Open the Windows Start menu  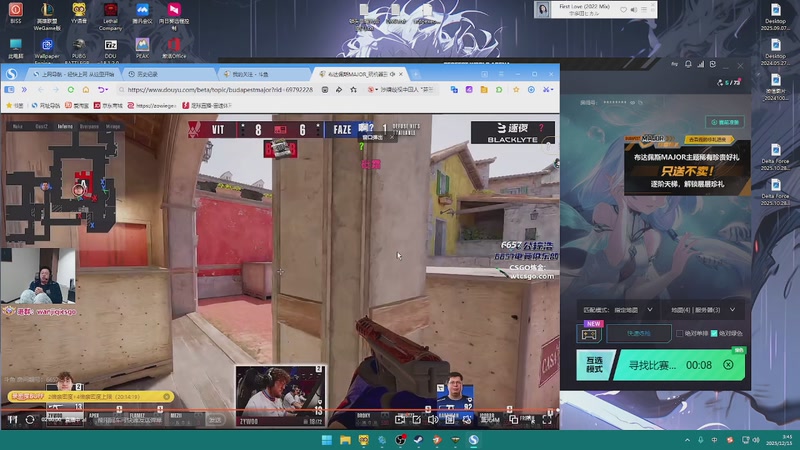tap(327, 440)
